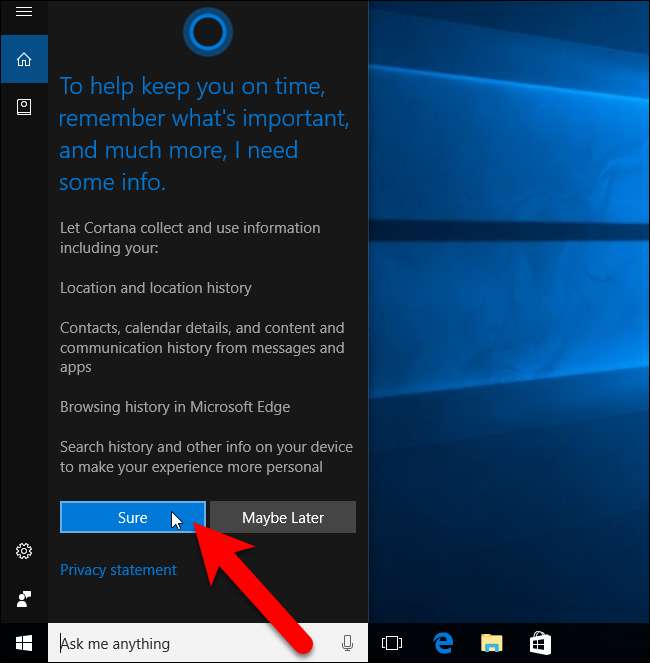Open Task View on the taskbar
Screen dimensions: 650x663
point(392,643)
